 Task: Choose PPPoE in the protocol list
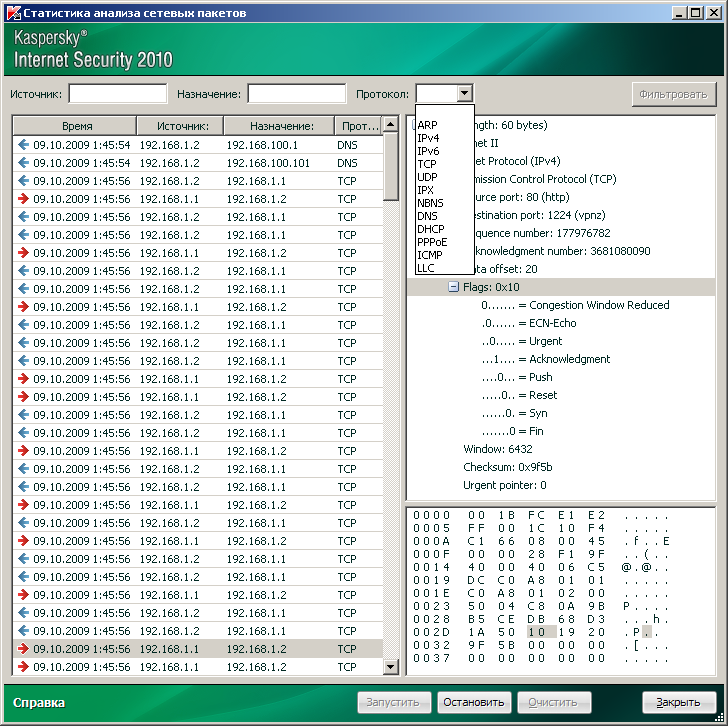pyautogui.click(x=432, y=242)
